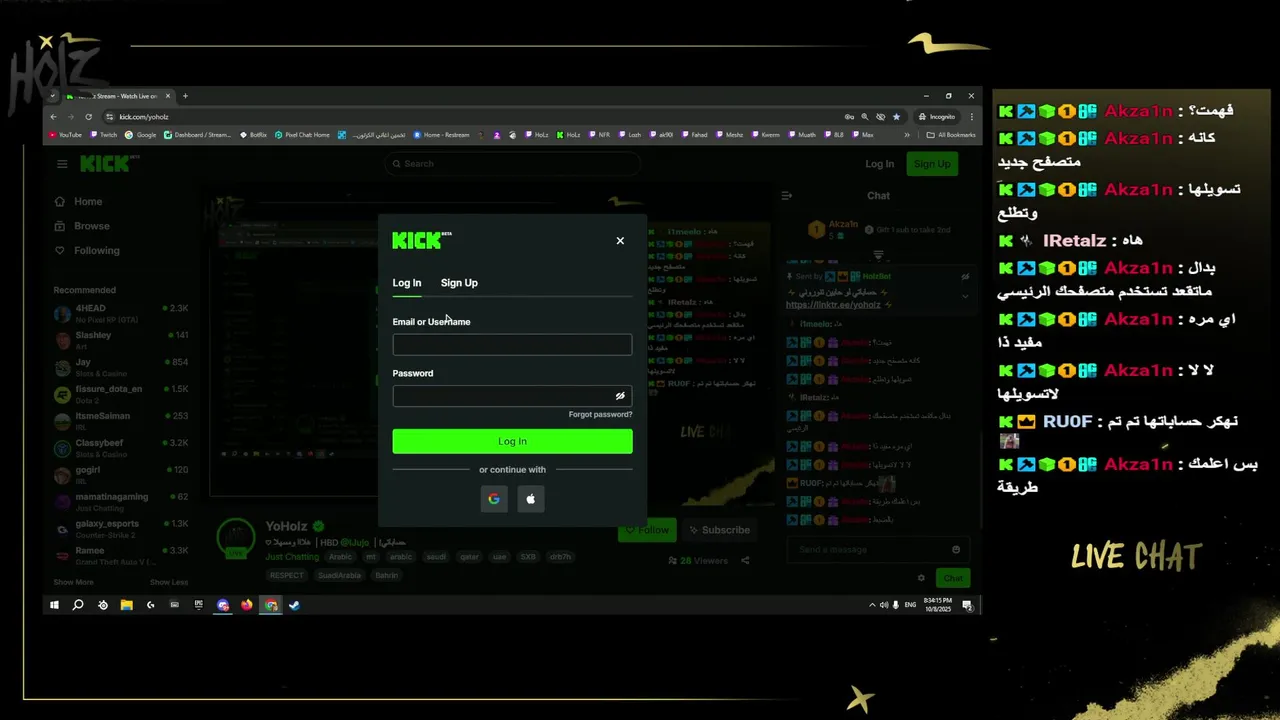This screenshot has width=1280, height=720.
Task: Open recommended channel fissure_dota_en
Action: pos(120,394)
